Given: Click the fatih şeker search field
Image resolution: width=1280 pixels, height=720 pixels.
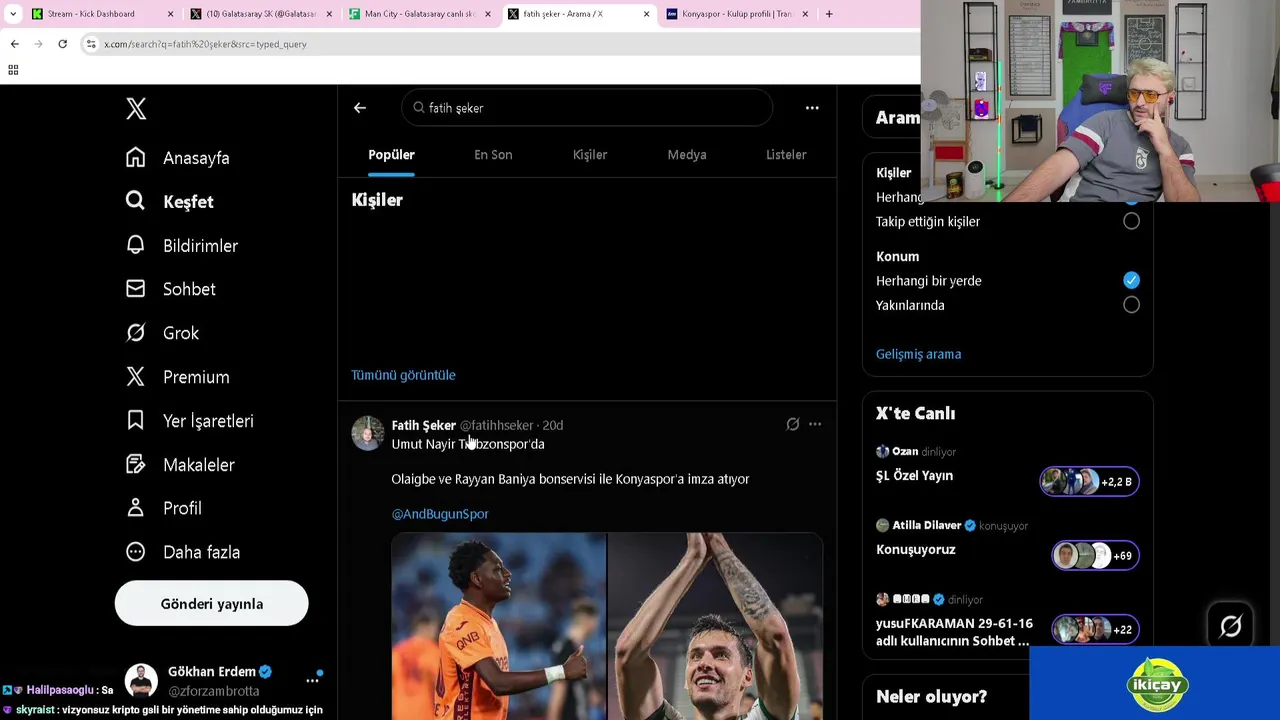Looking at the screenshot, I should tap(587, 108).
